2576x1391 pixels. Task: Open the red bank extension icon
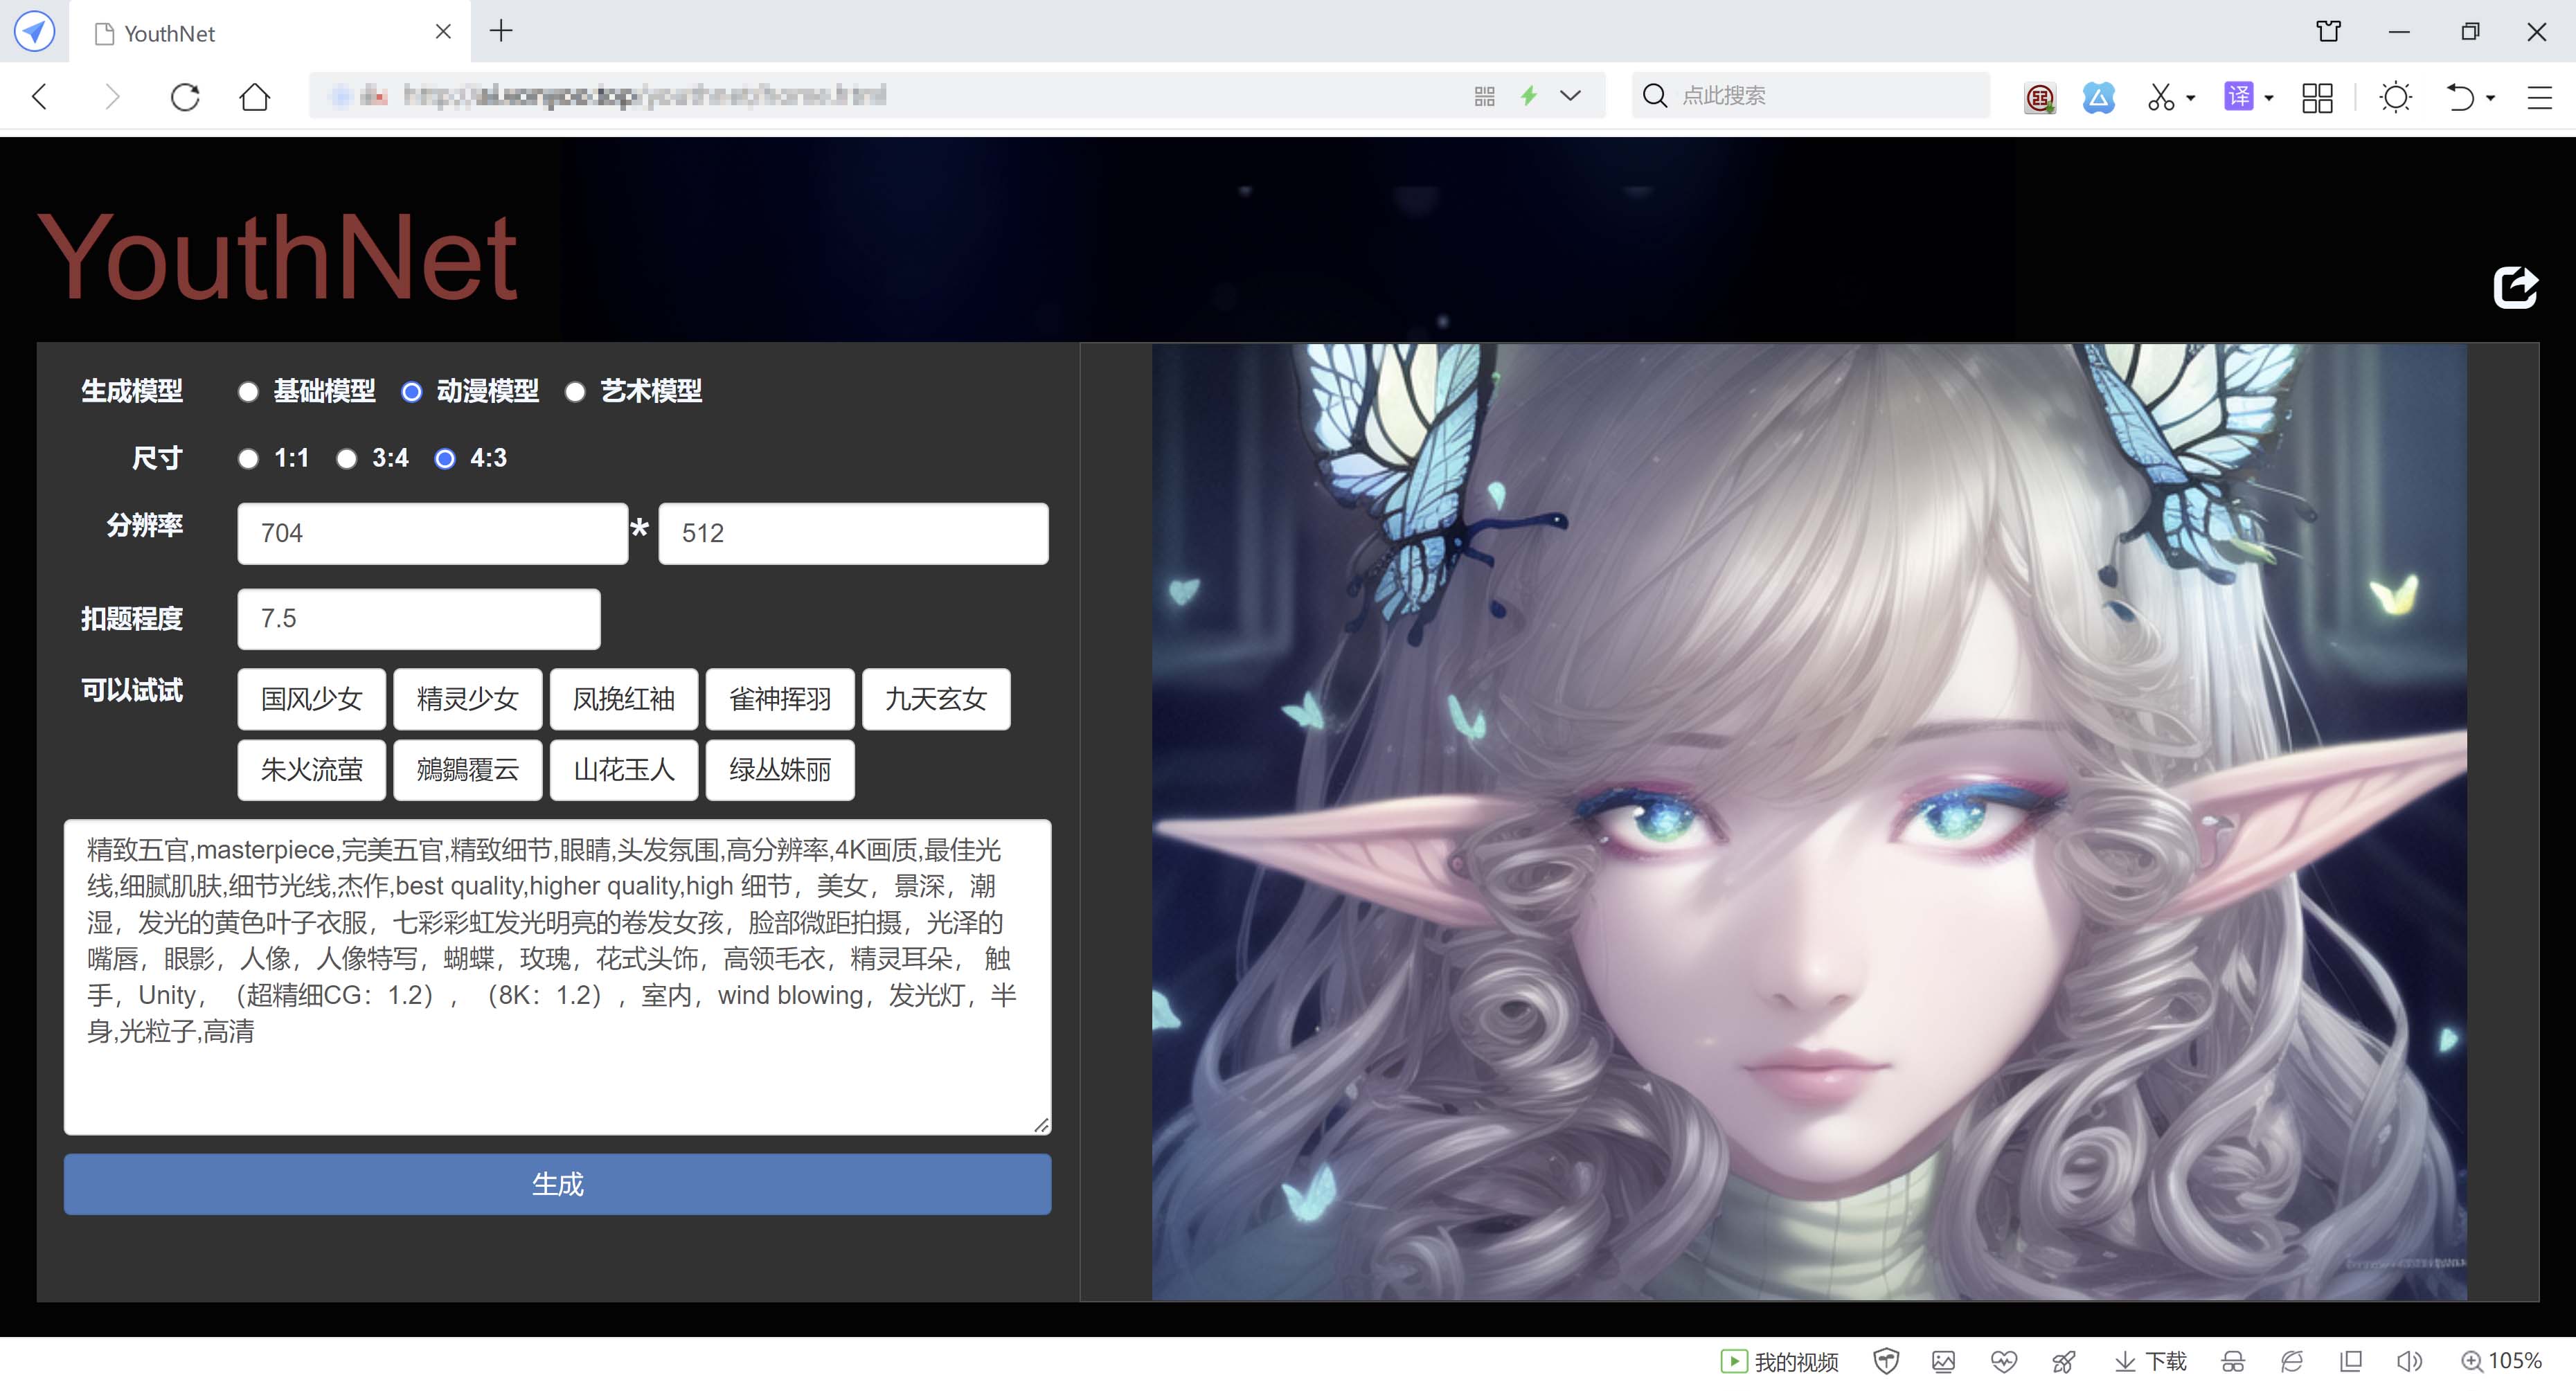coord(2039,97)
